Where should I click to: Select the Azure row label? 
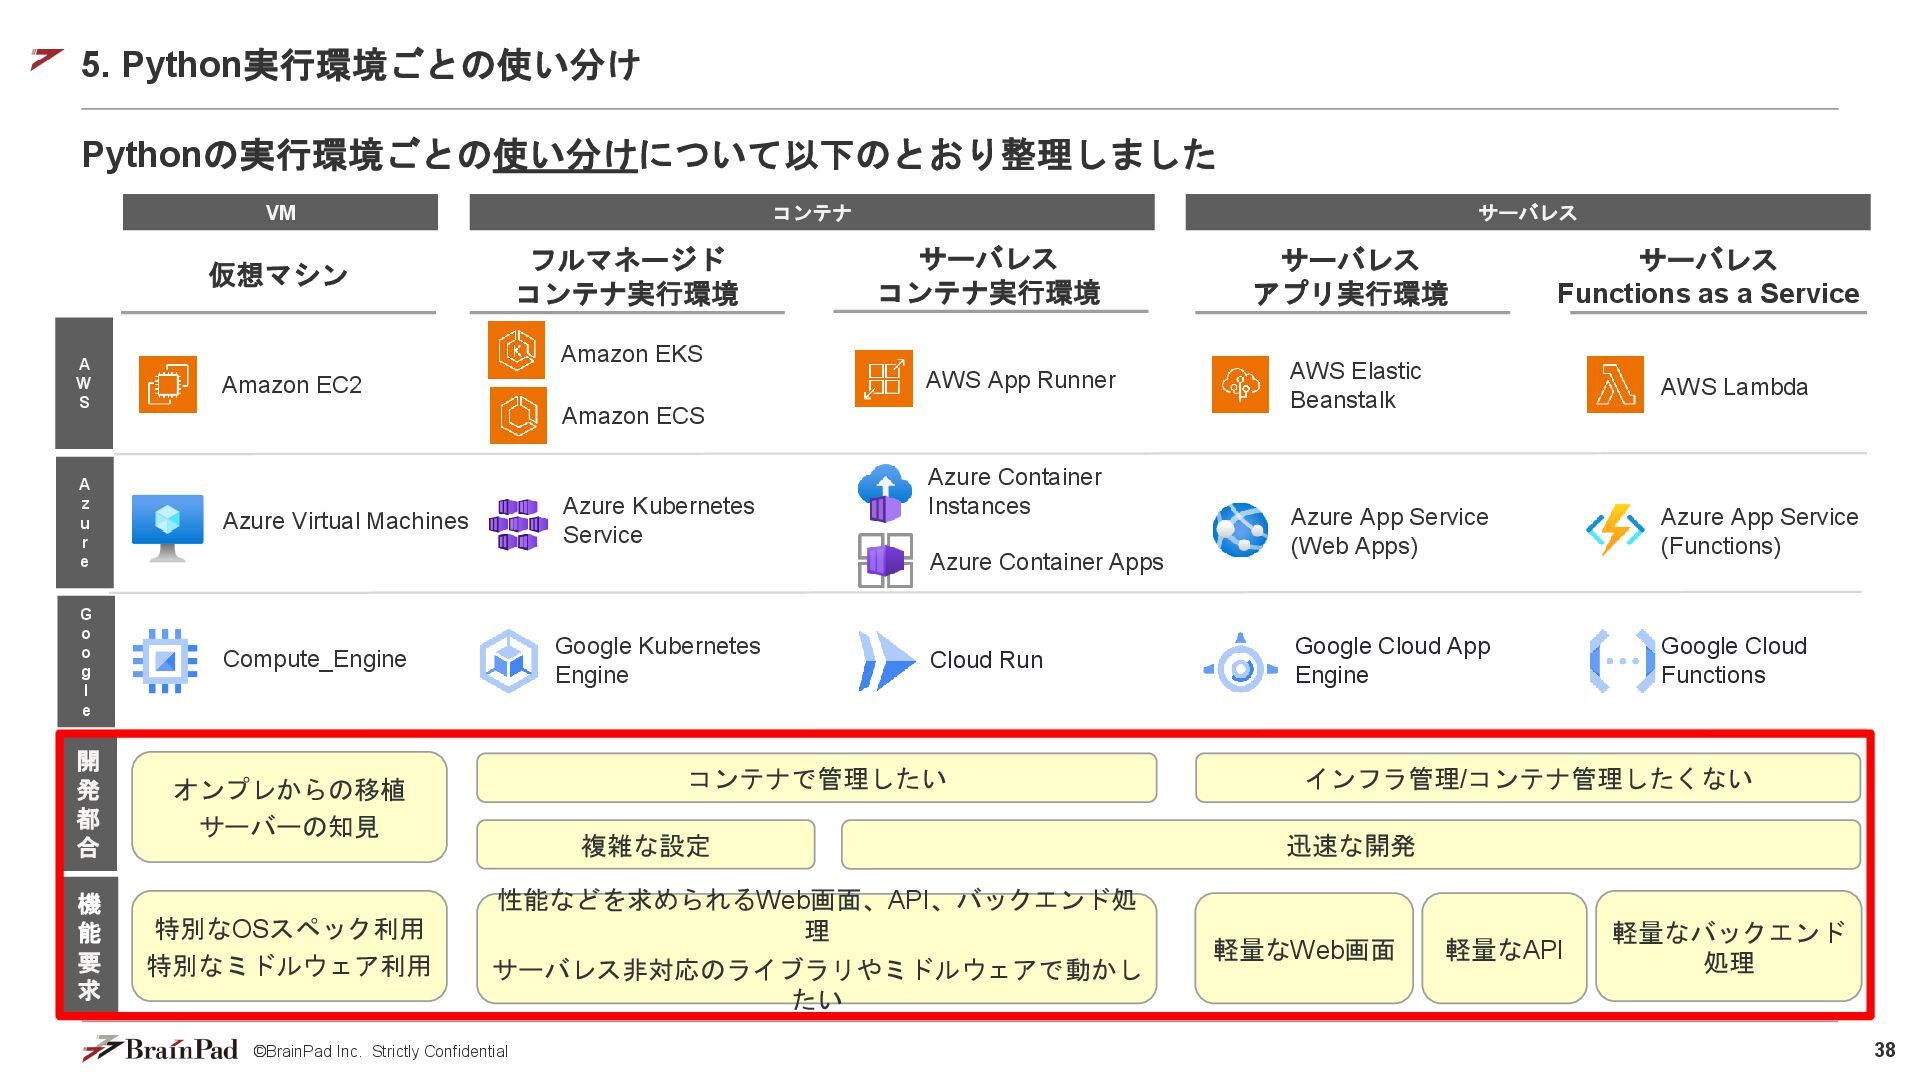click(x=84, y=522)
